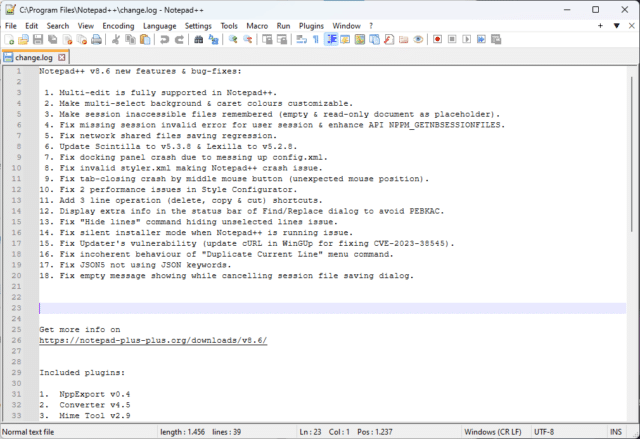Add a new tab with the plus button
640x439 pixels.
(x=600, y=26)
